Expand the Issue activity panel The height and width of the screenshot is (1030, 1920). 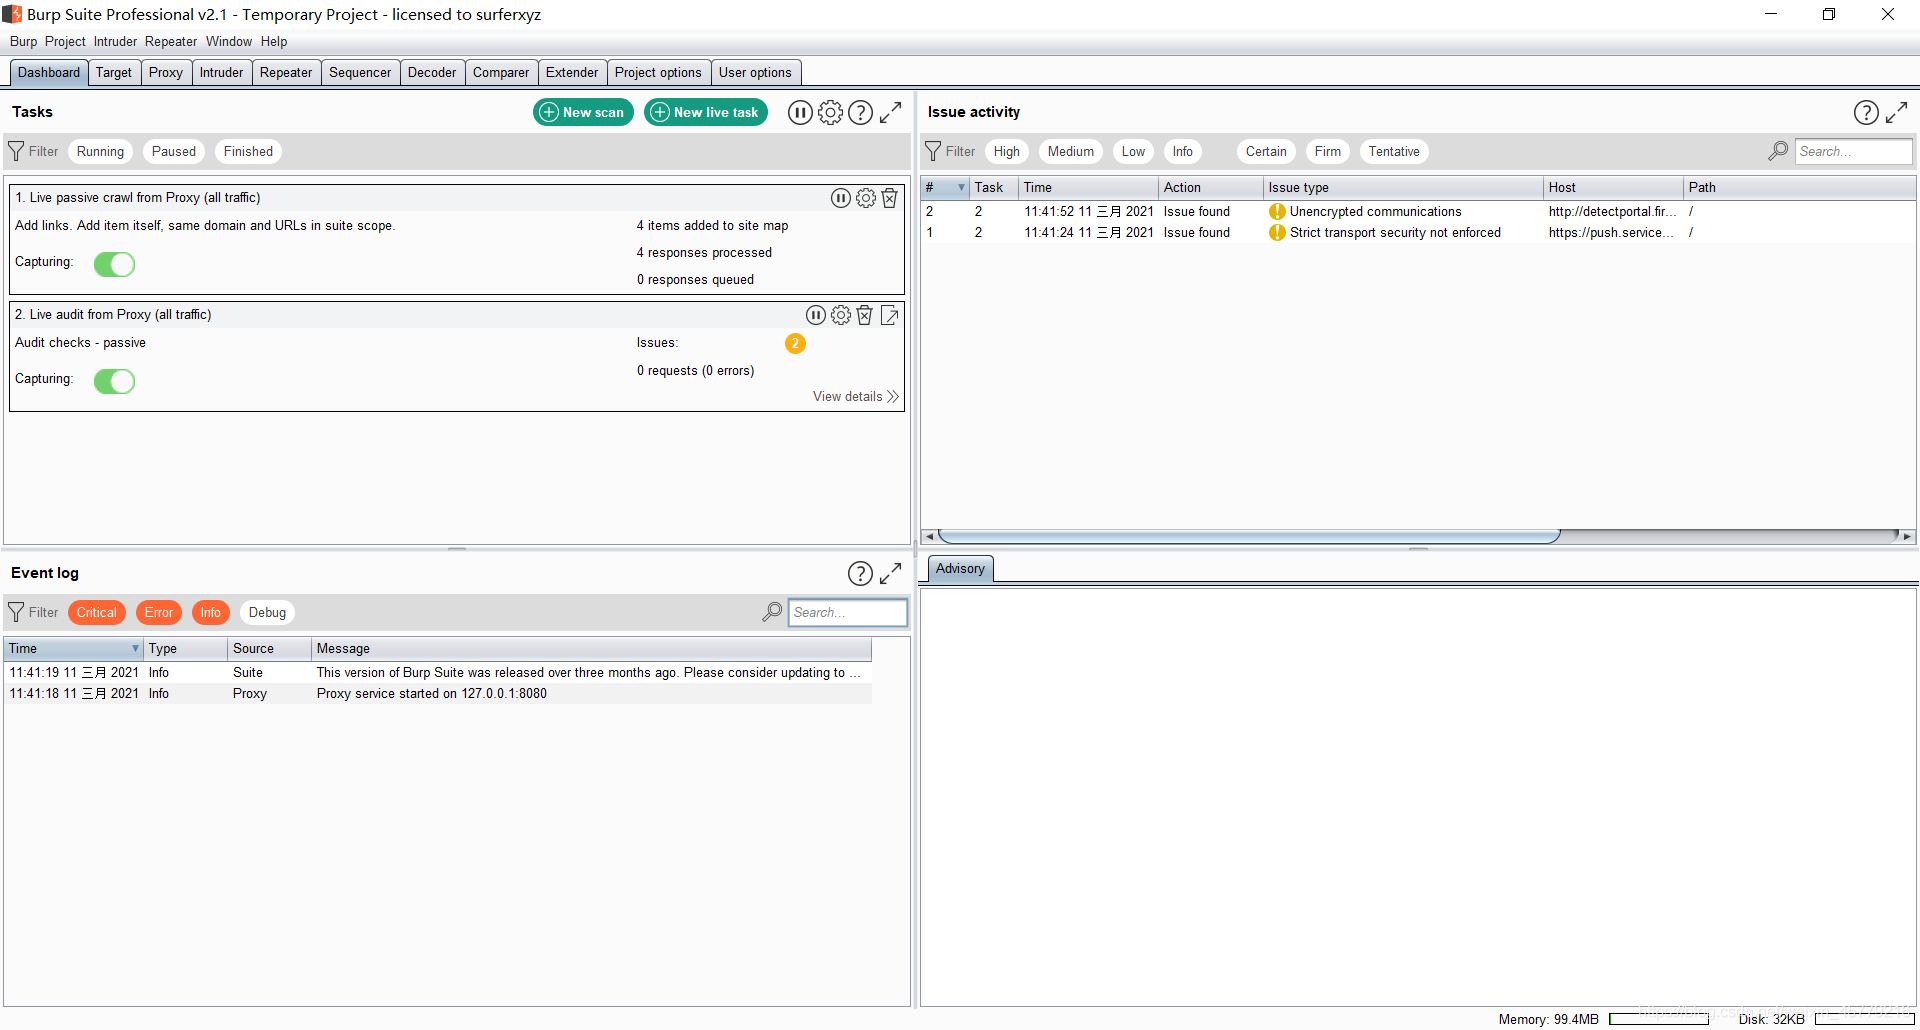tap(1897, 112)
